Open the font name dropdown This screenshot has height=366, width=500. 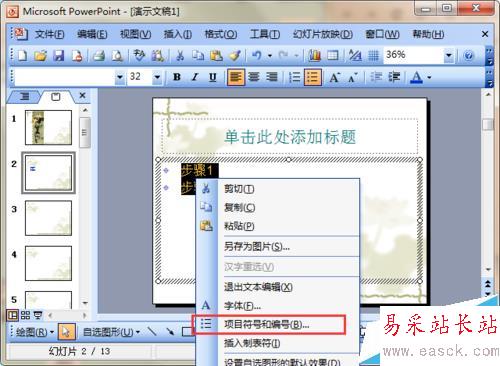[120, 77]
